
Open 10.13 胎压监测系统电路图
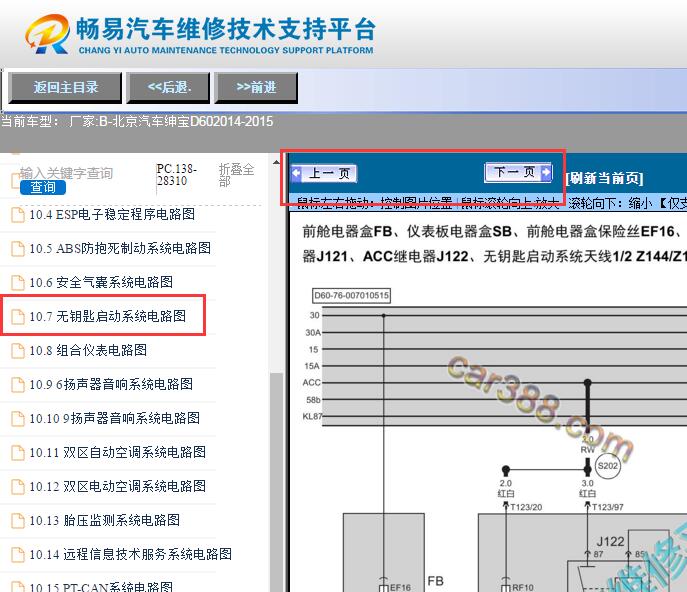(105, 521)
